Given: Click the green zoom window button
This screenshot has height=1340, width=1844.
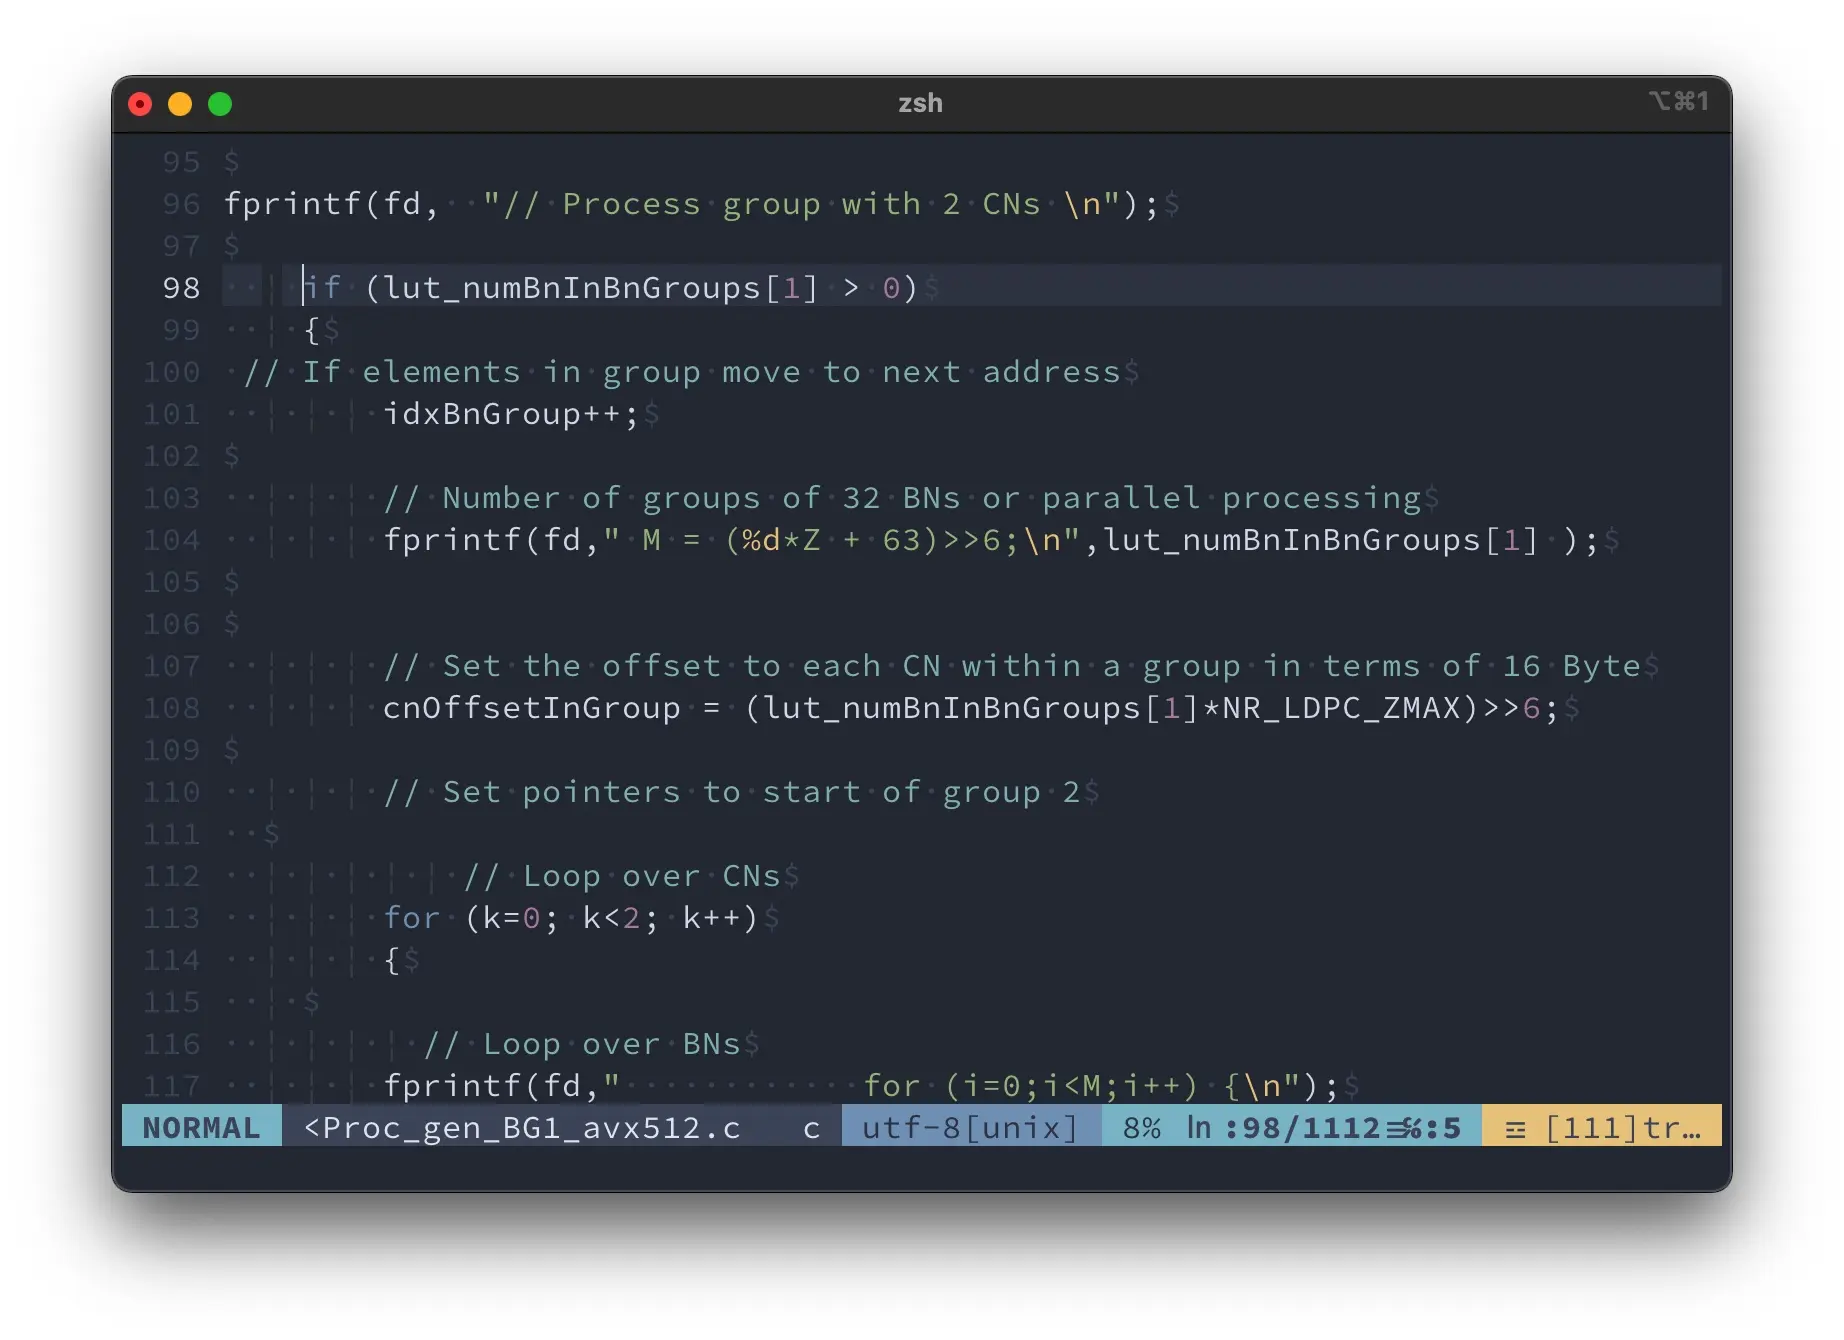Looking at the screenshot, I should coord(220,104).
